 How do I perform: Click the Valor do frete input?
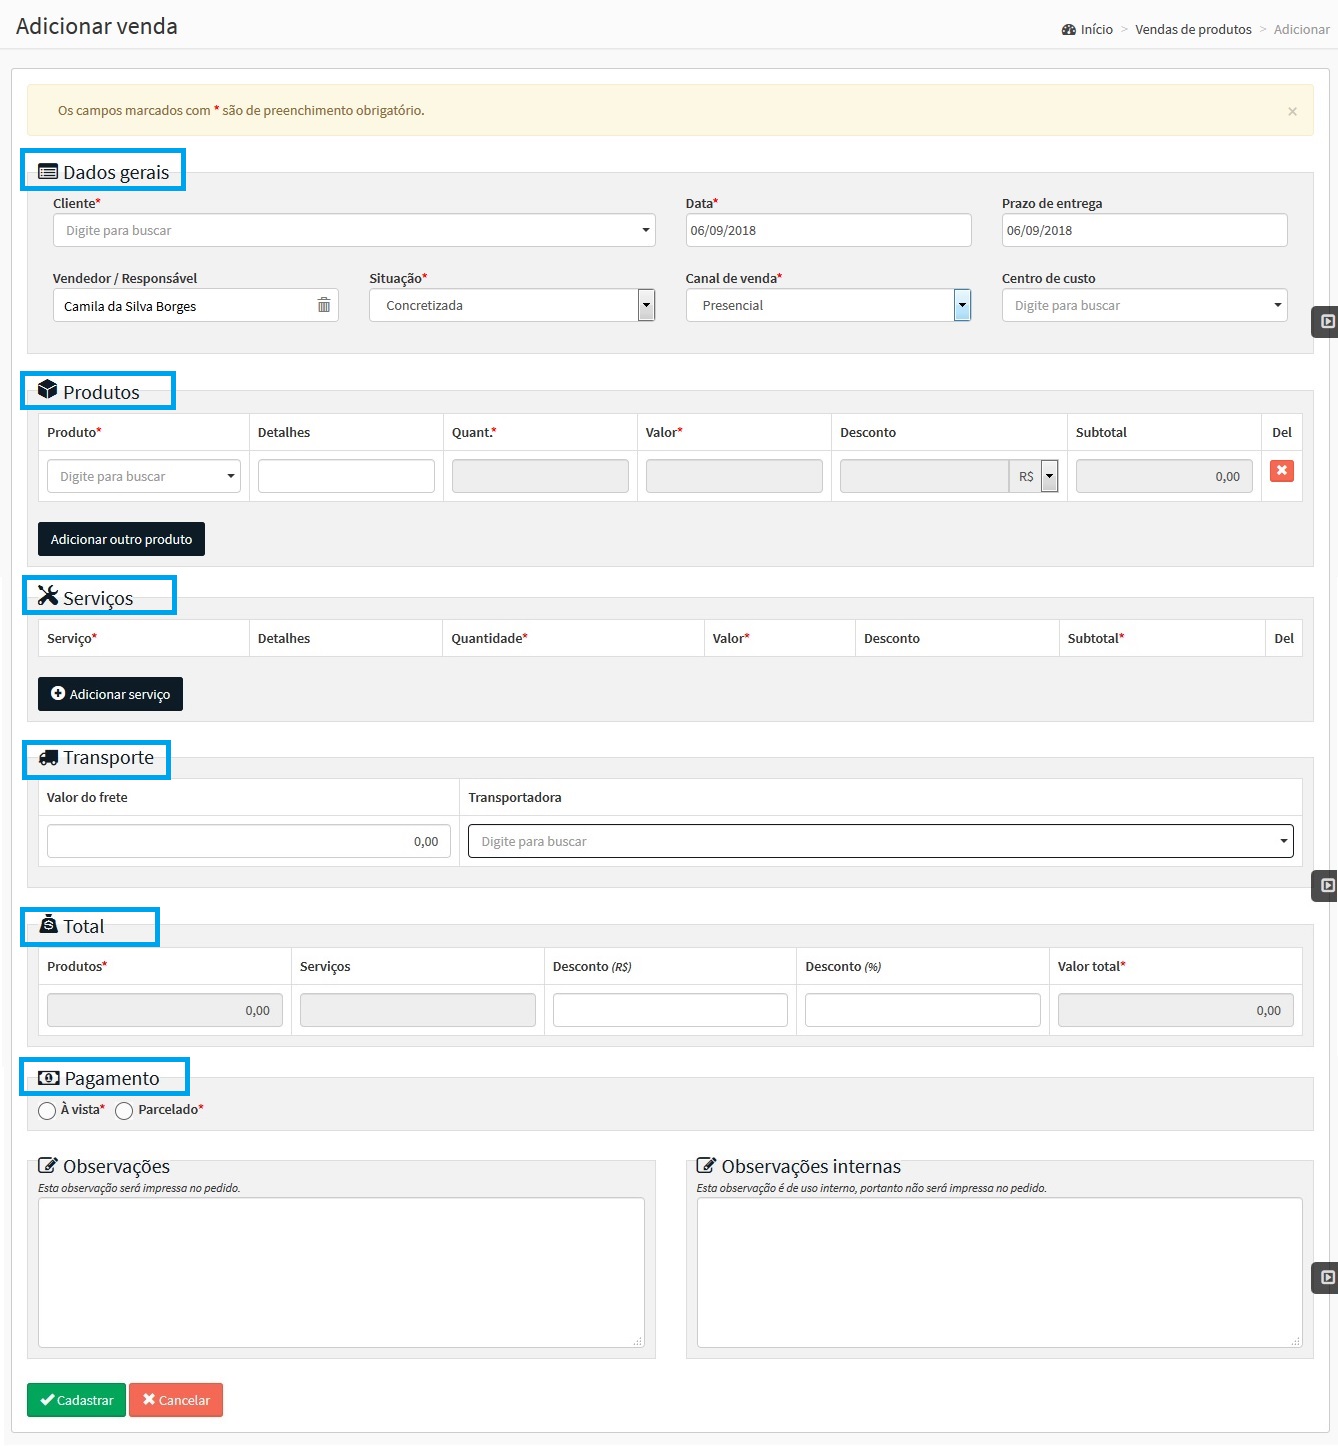pos(249,841)
